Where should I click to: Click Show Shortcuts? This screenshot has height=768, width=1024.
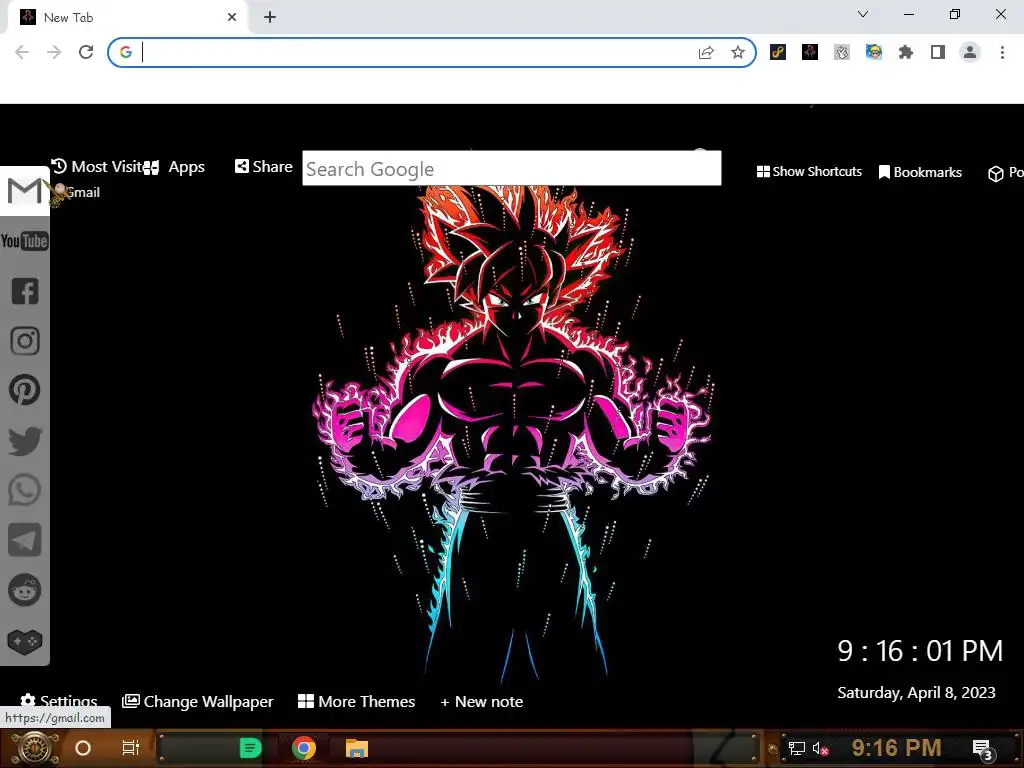[809, 172]
